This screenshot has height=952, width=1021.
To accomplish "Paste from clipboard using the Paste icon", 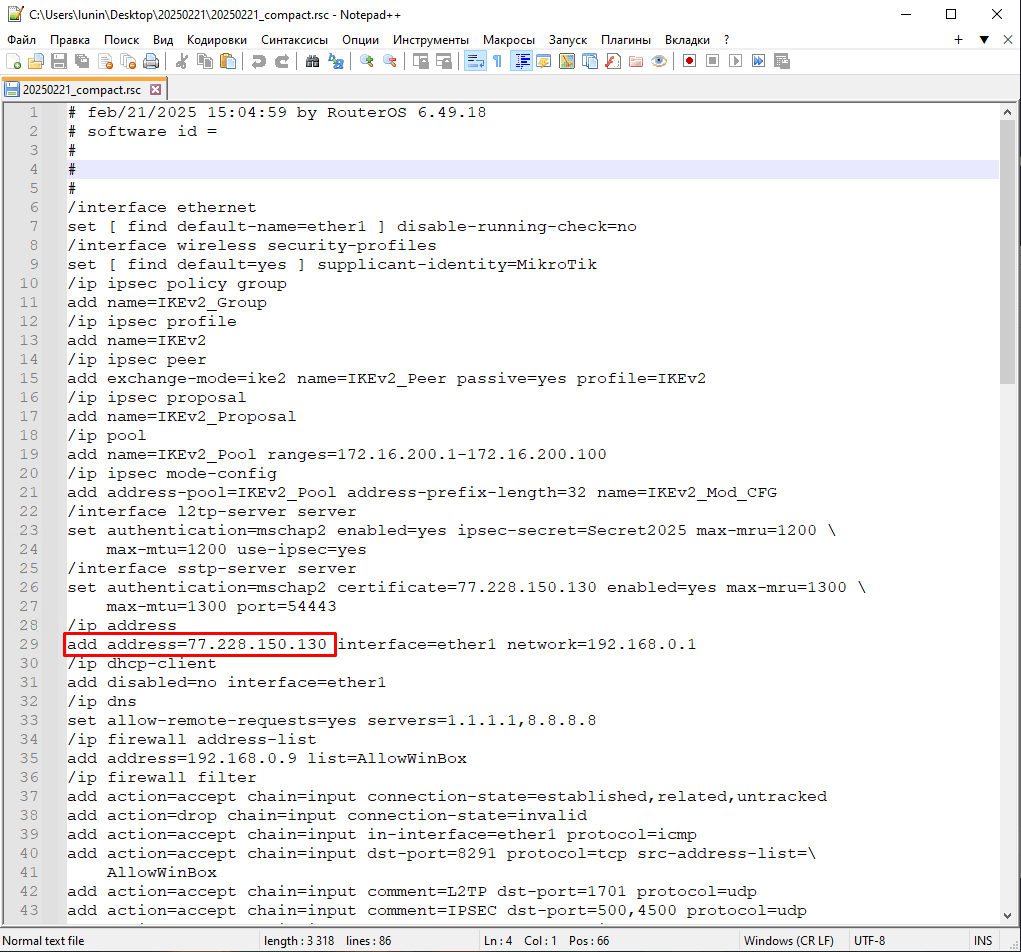I will click(228, 61).
